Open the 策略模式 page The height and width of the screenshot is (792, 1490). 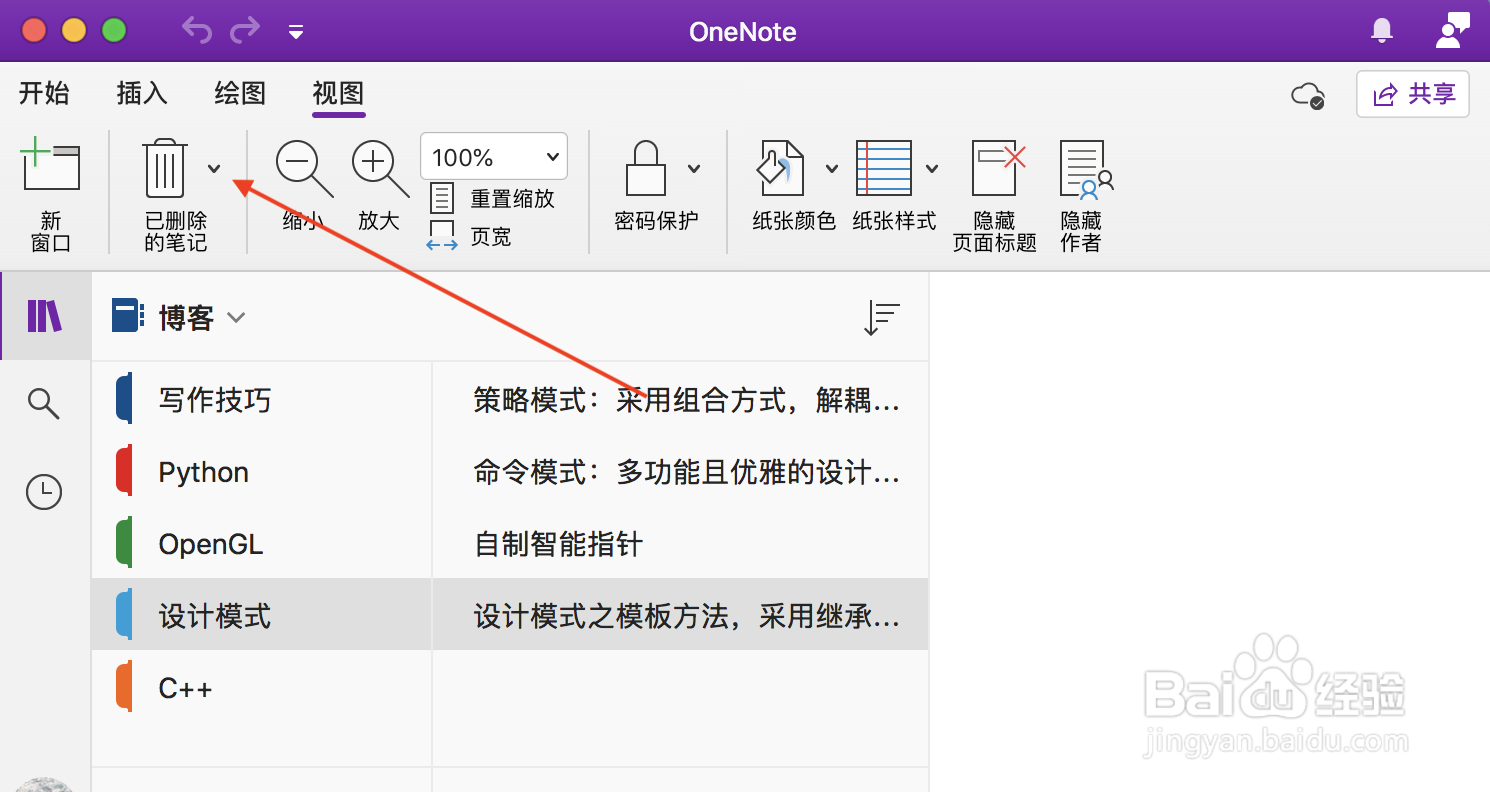(681, 400)
